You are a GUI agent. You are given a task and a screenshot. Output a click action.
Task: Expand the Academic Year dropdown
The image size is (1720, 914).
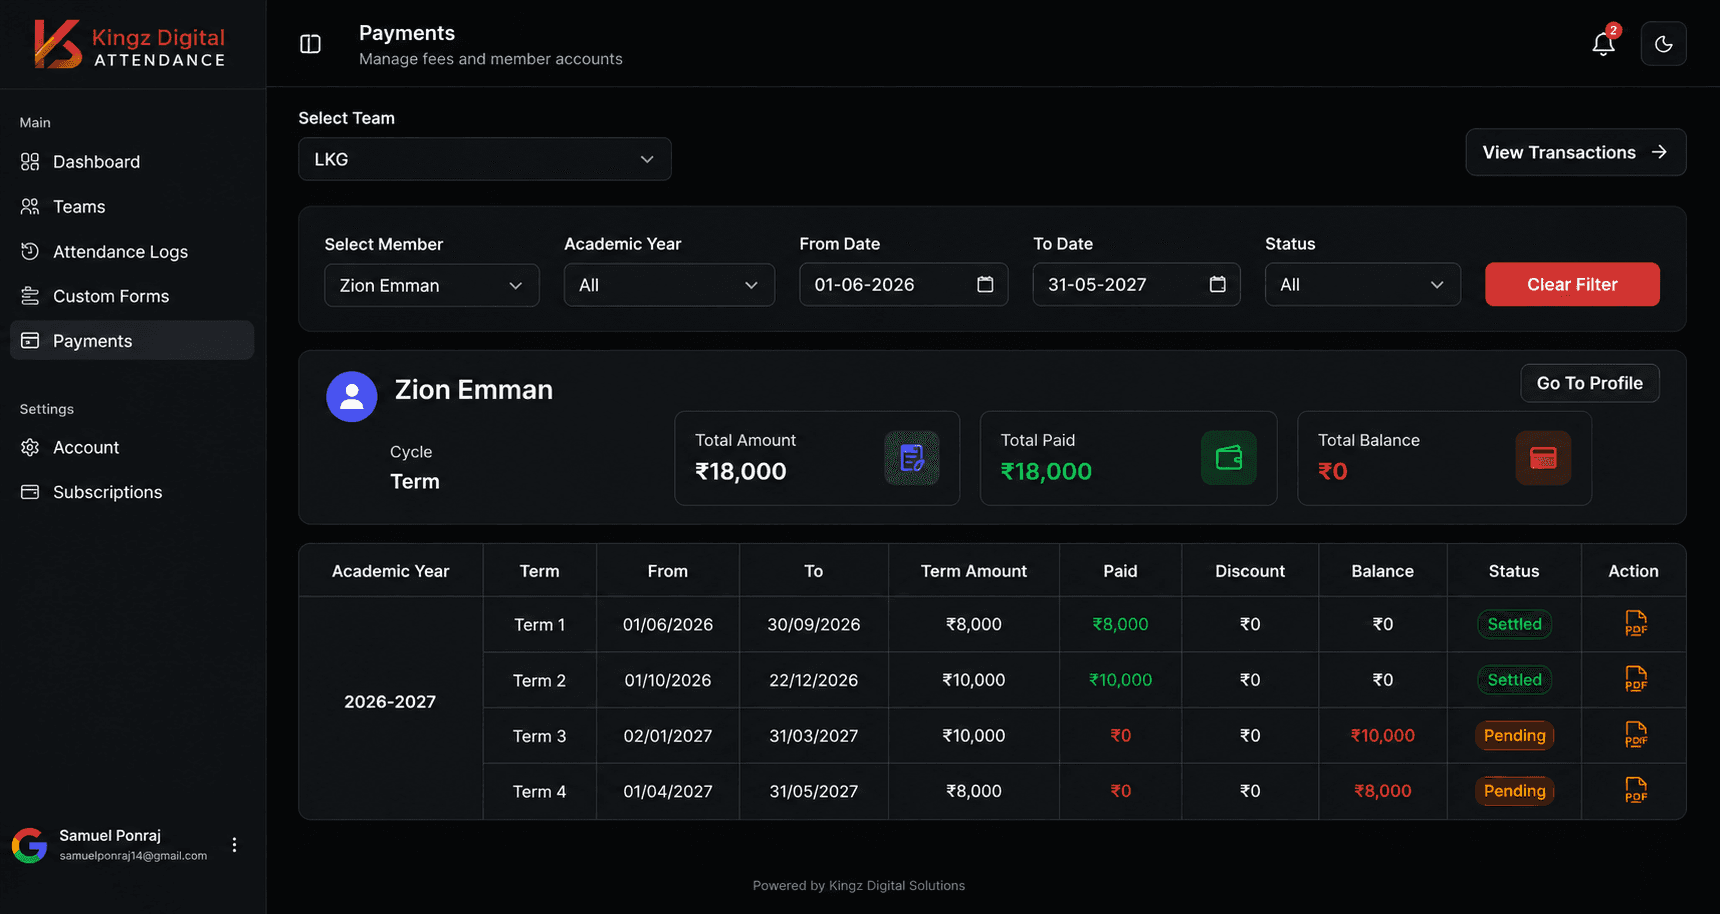point(669,285)
